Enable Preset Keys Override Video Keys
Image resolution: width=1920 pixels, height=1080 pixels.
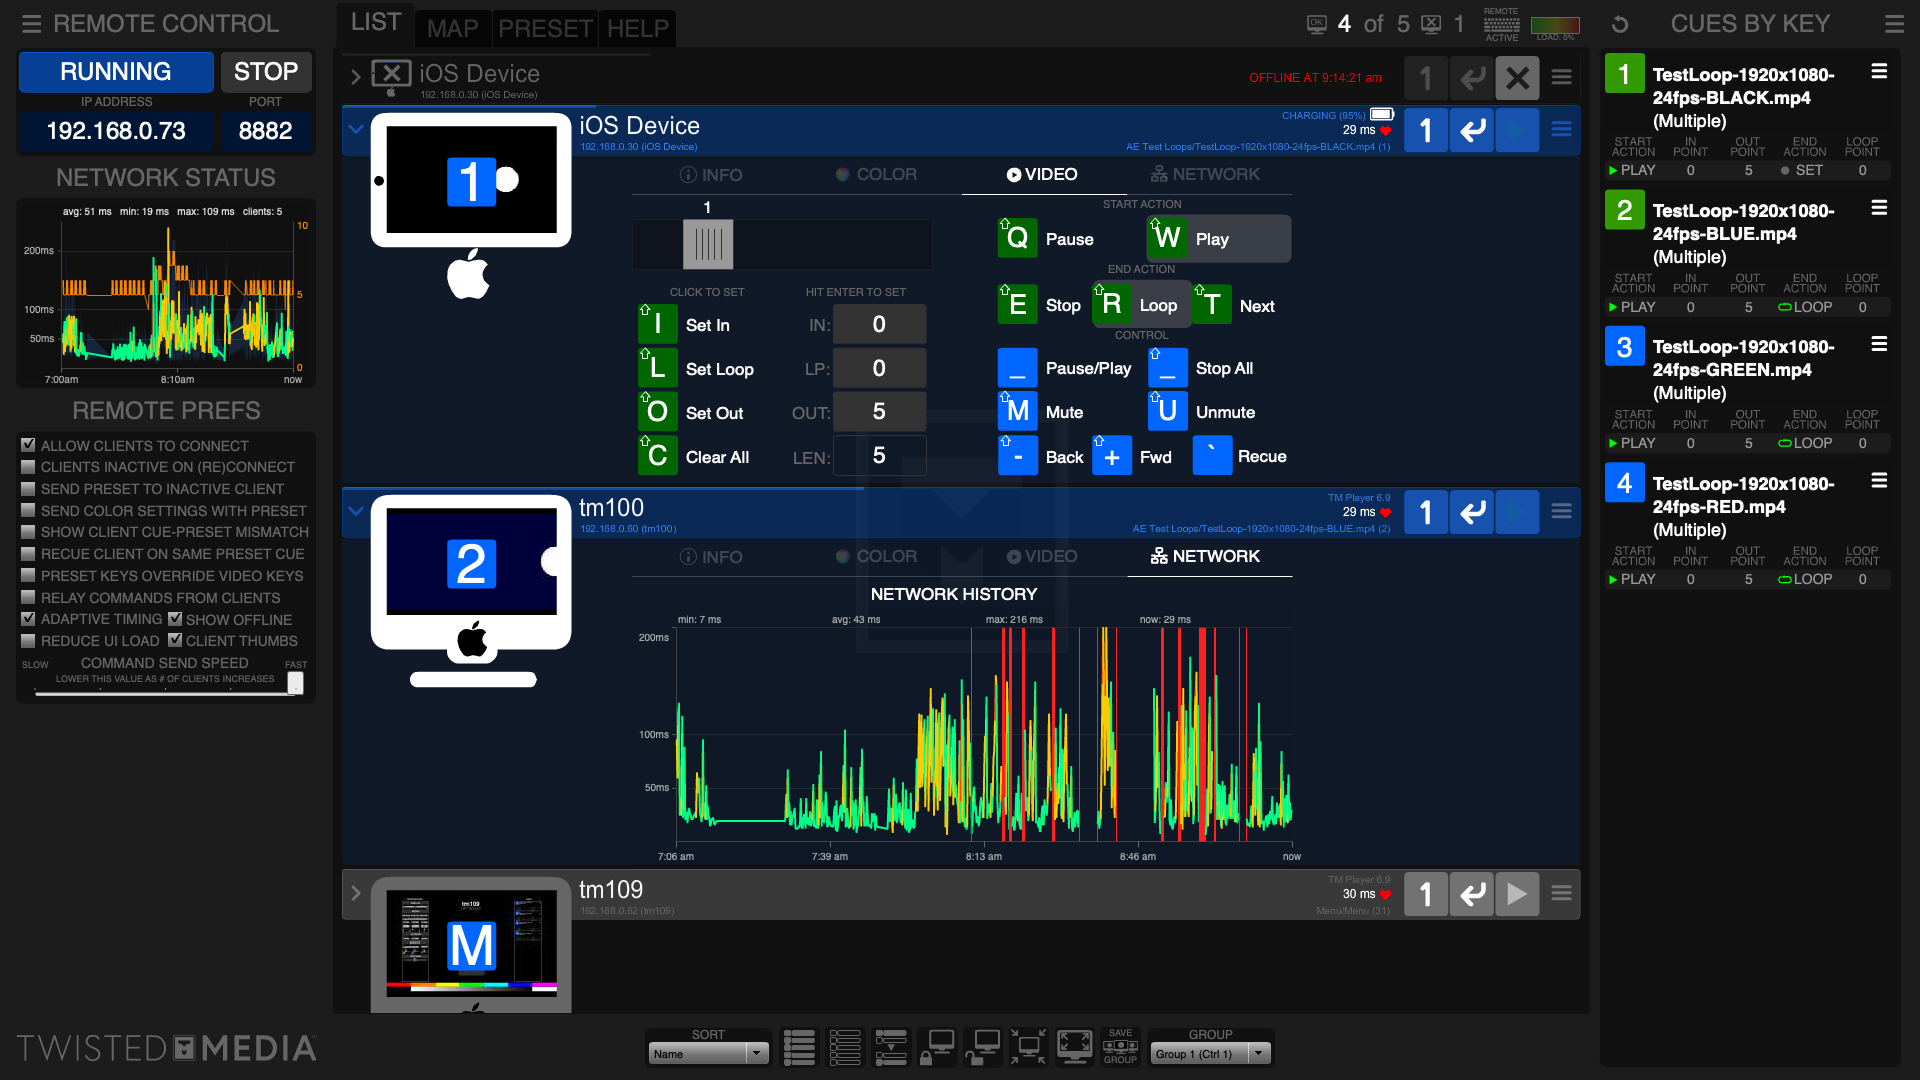28,575
